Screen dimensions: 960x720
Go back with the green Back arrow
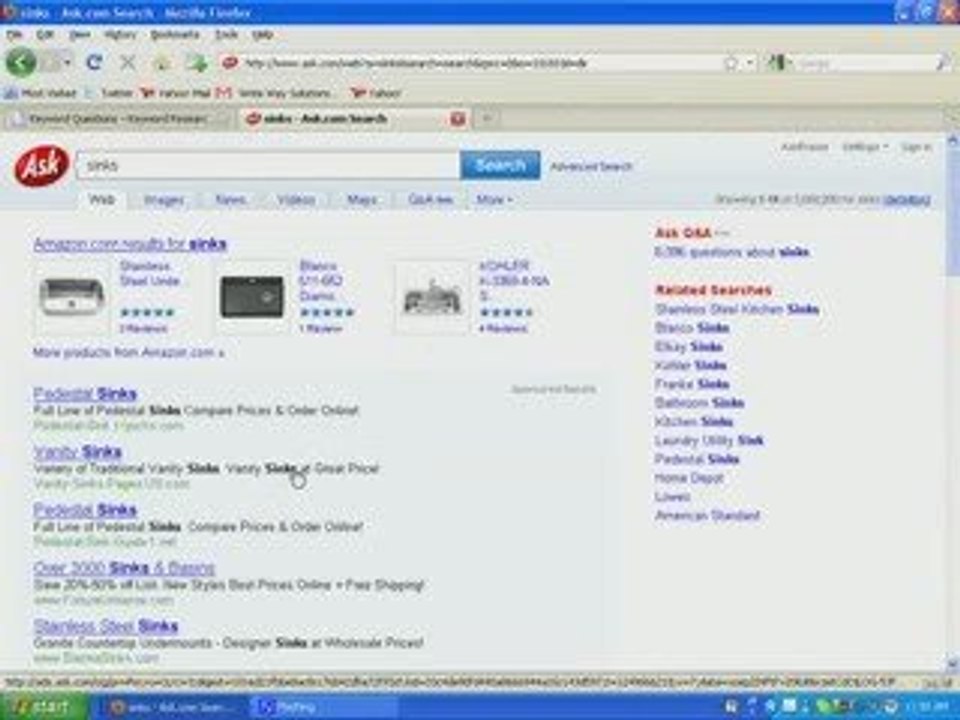pyautogui.click(x=21, y=62)
